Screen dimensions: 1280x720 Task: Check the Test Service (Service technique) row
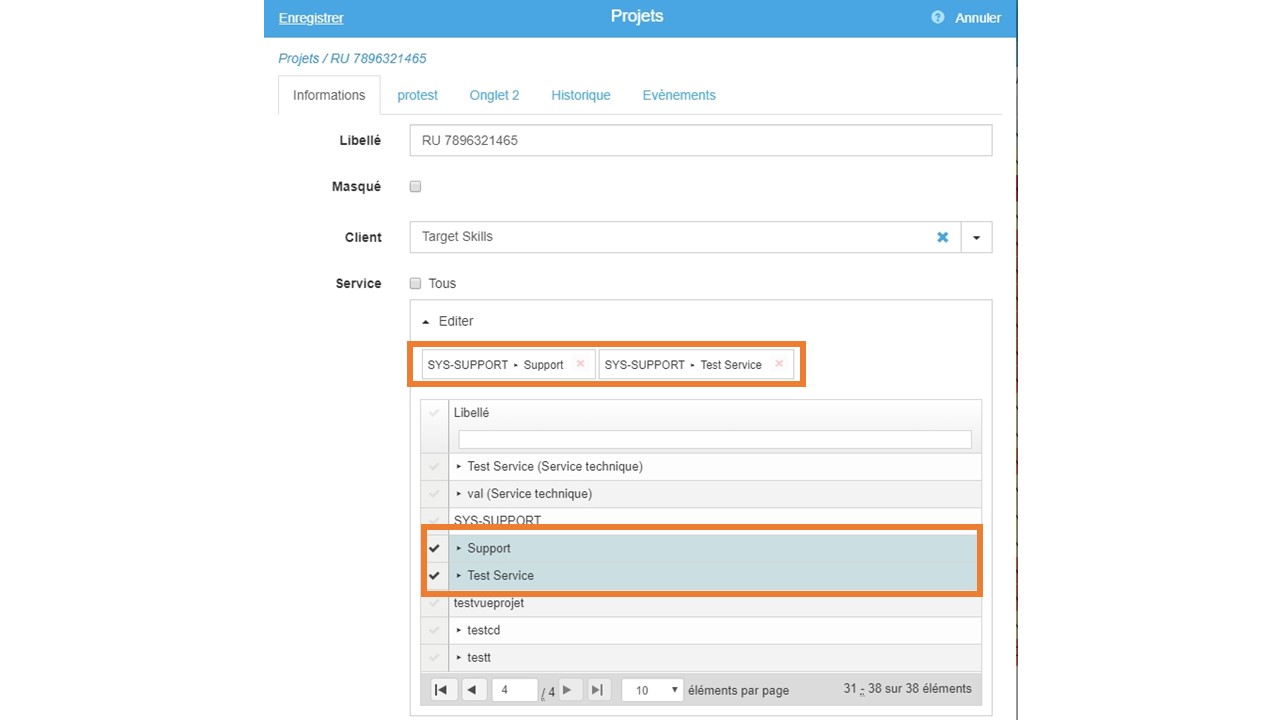(x=434, y=467)
